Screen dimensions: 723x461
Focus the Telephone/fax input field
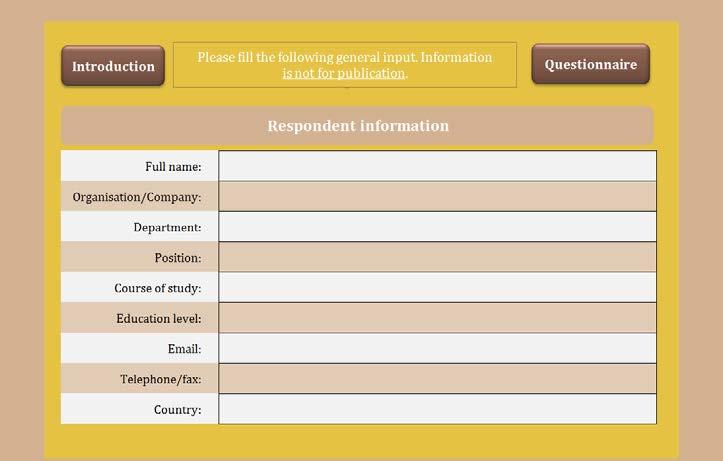[438, 379]
